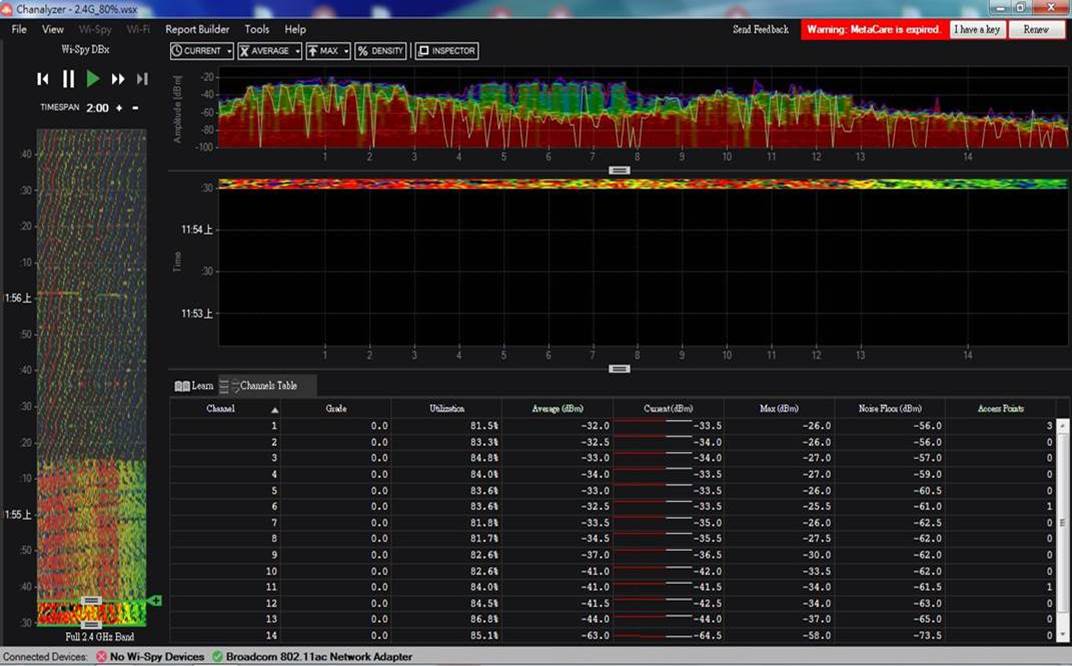Click the Broadcom 802.11ac Network Adapter label
This screenshot has height=666, width=1072.
pos(319,656)
